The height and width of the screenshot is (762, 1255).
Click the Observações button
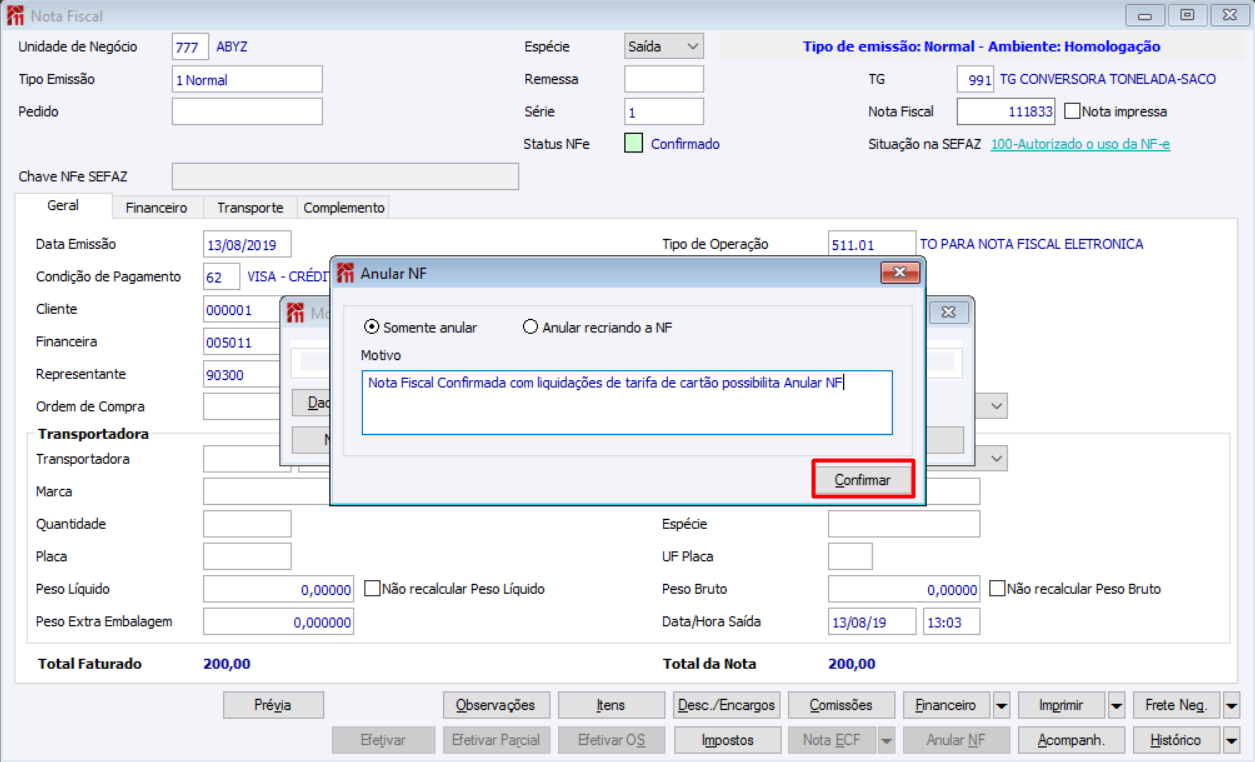[496, 705]
